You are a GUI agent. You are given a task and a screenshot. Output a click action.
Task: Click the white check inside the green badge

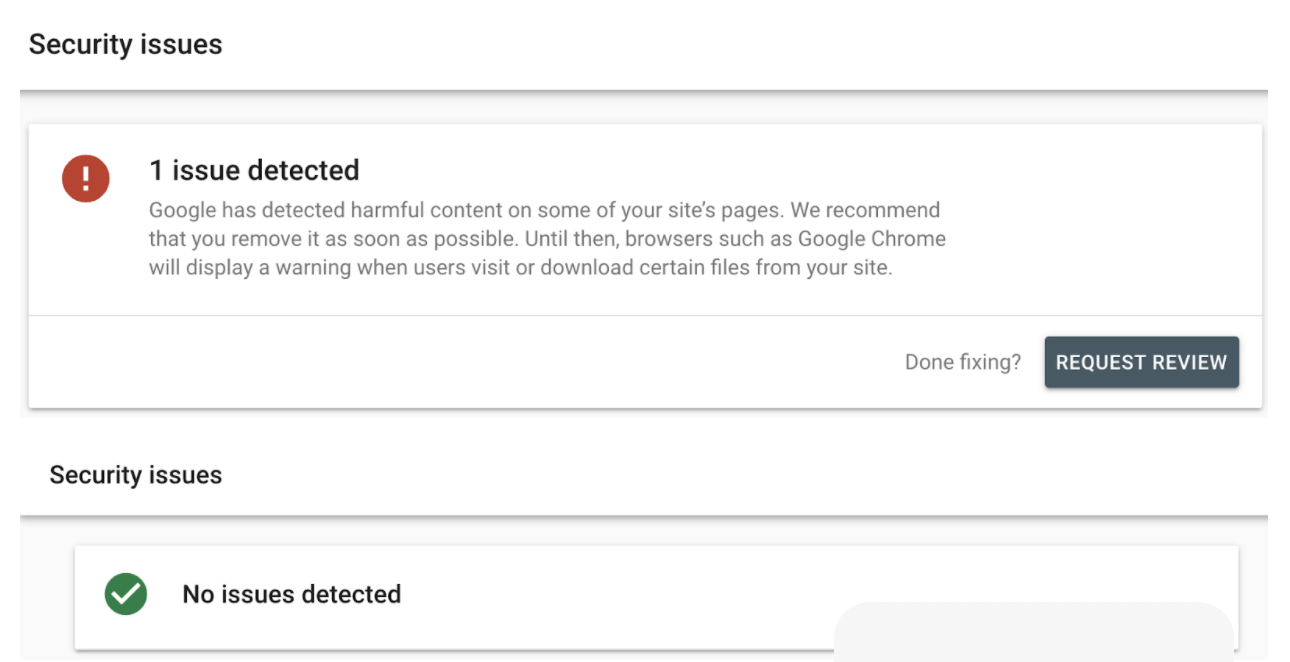[125, 594]
